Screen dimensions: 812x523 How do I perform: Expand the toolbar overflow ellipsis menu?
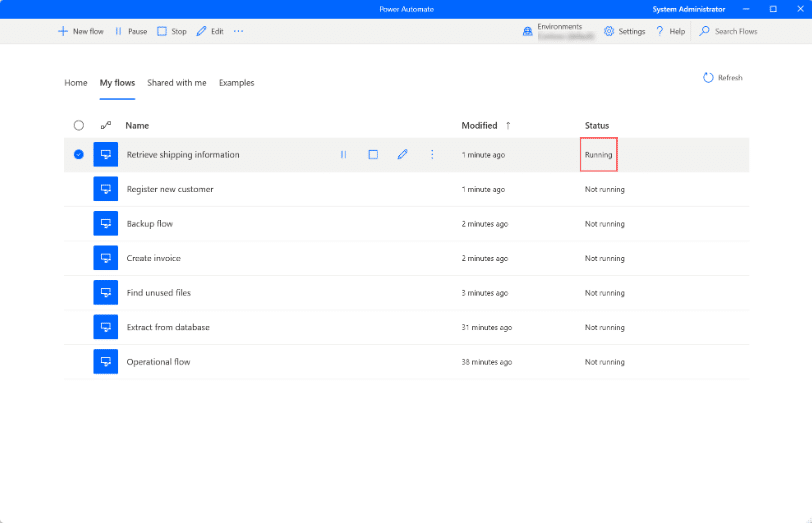click(238, 31)
